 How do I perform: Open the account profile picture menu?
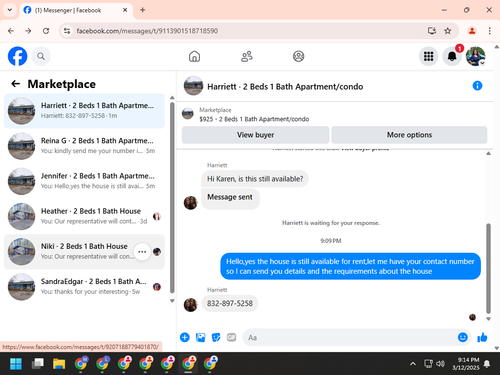click(475, 56)
